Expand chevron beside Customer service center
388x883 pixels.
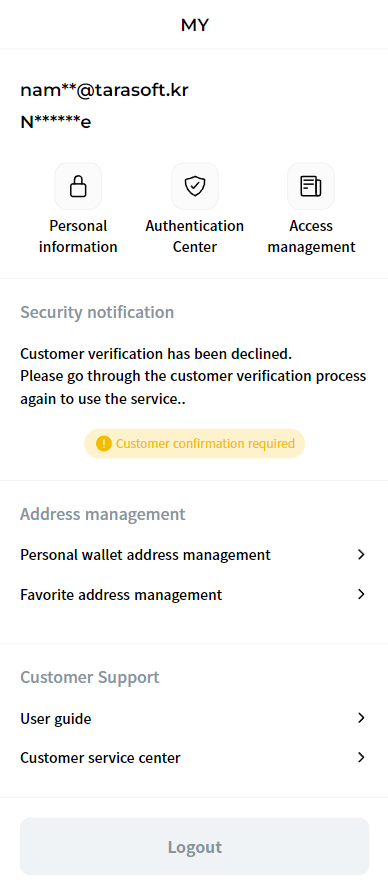(362, 757)
